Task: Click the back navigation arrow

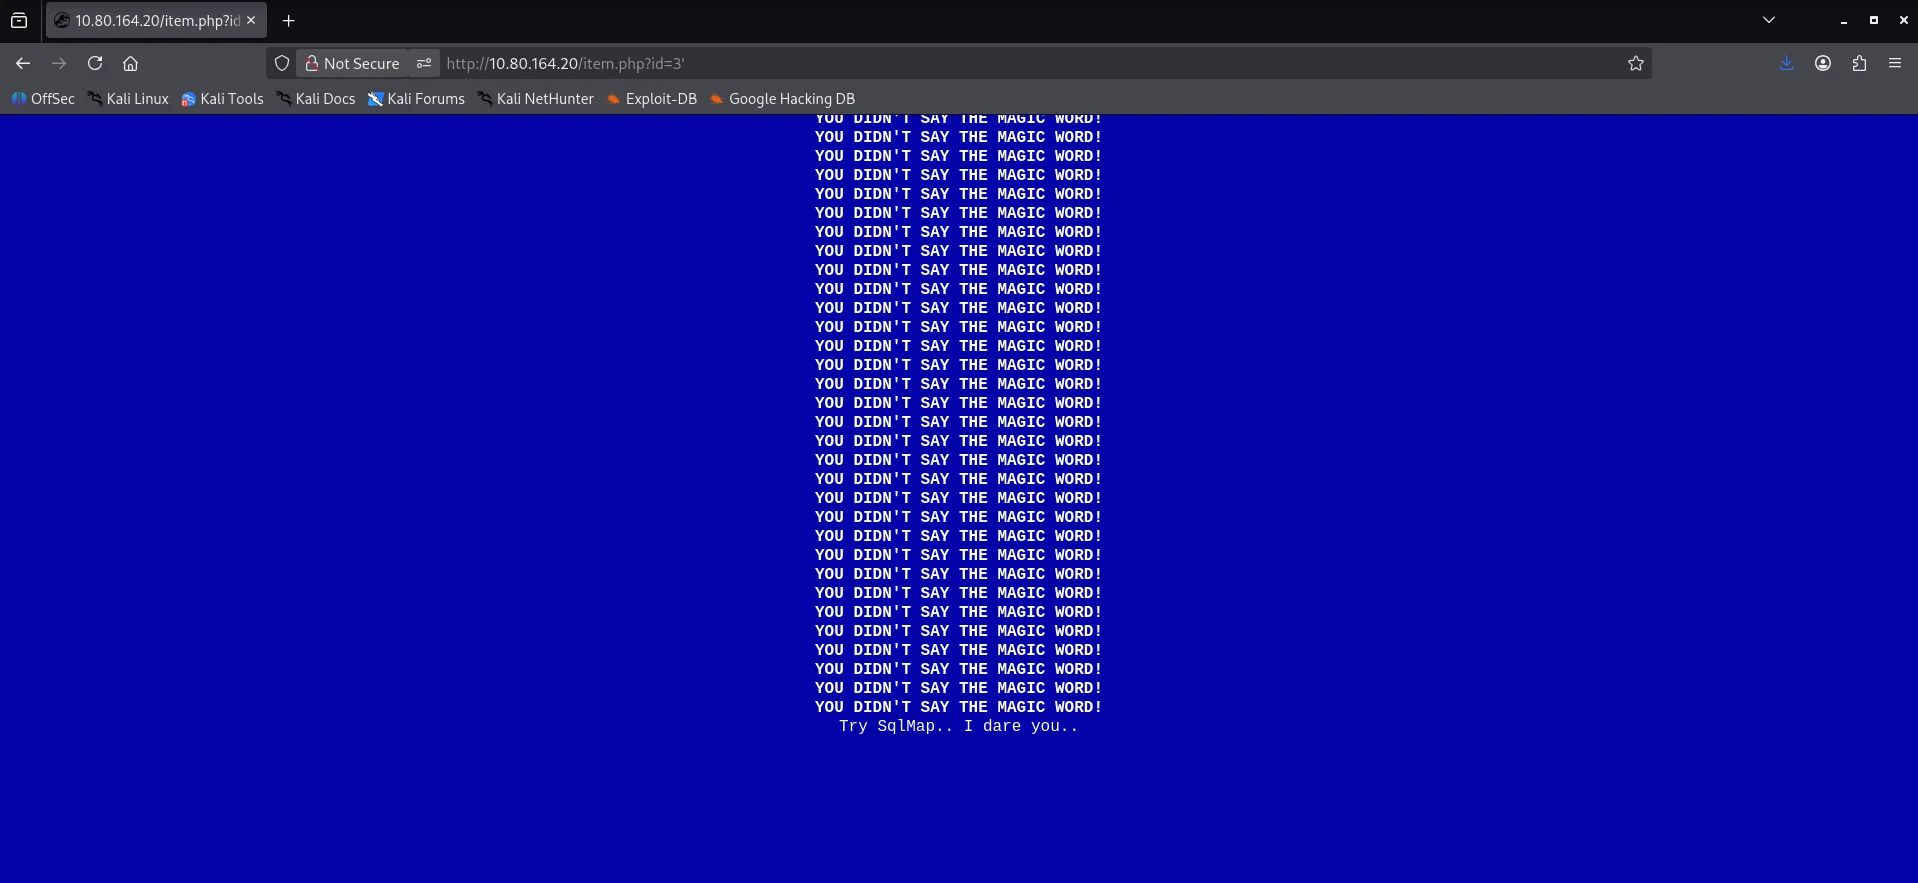Action: 23,63
